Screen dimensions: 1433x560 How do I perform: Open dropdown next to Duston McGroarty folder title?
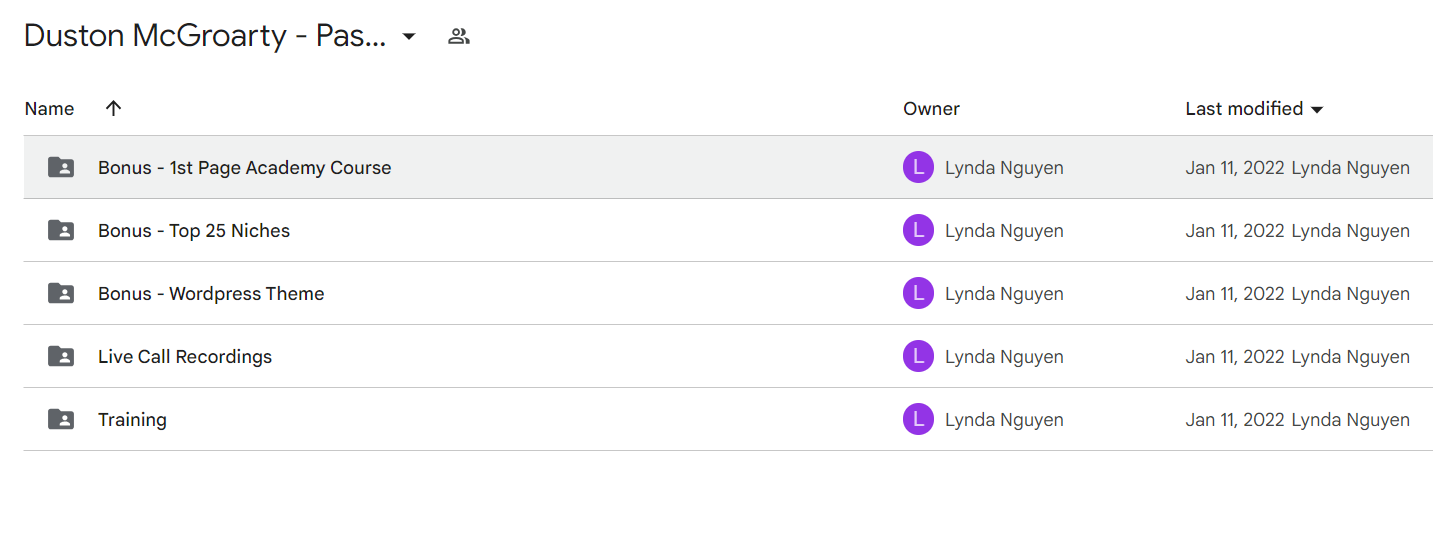click(x=408, y=37)
